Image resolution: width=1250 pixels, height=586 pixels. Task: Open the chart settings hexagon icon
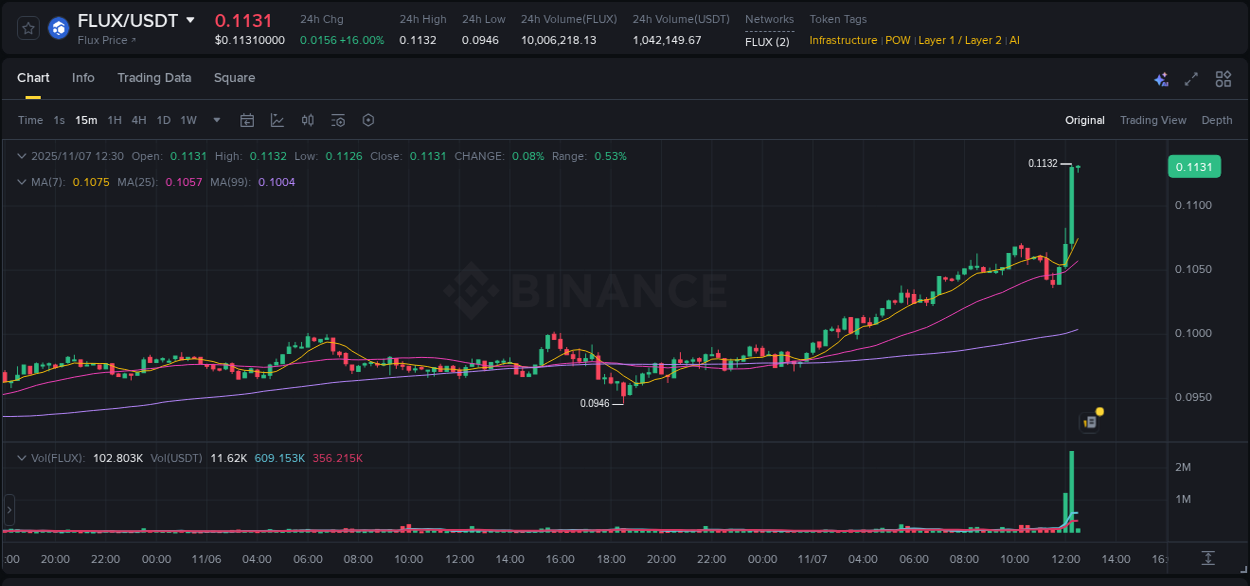click(x=368, y=120)
